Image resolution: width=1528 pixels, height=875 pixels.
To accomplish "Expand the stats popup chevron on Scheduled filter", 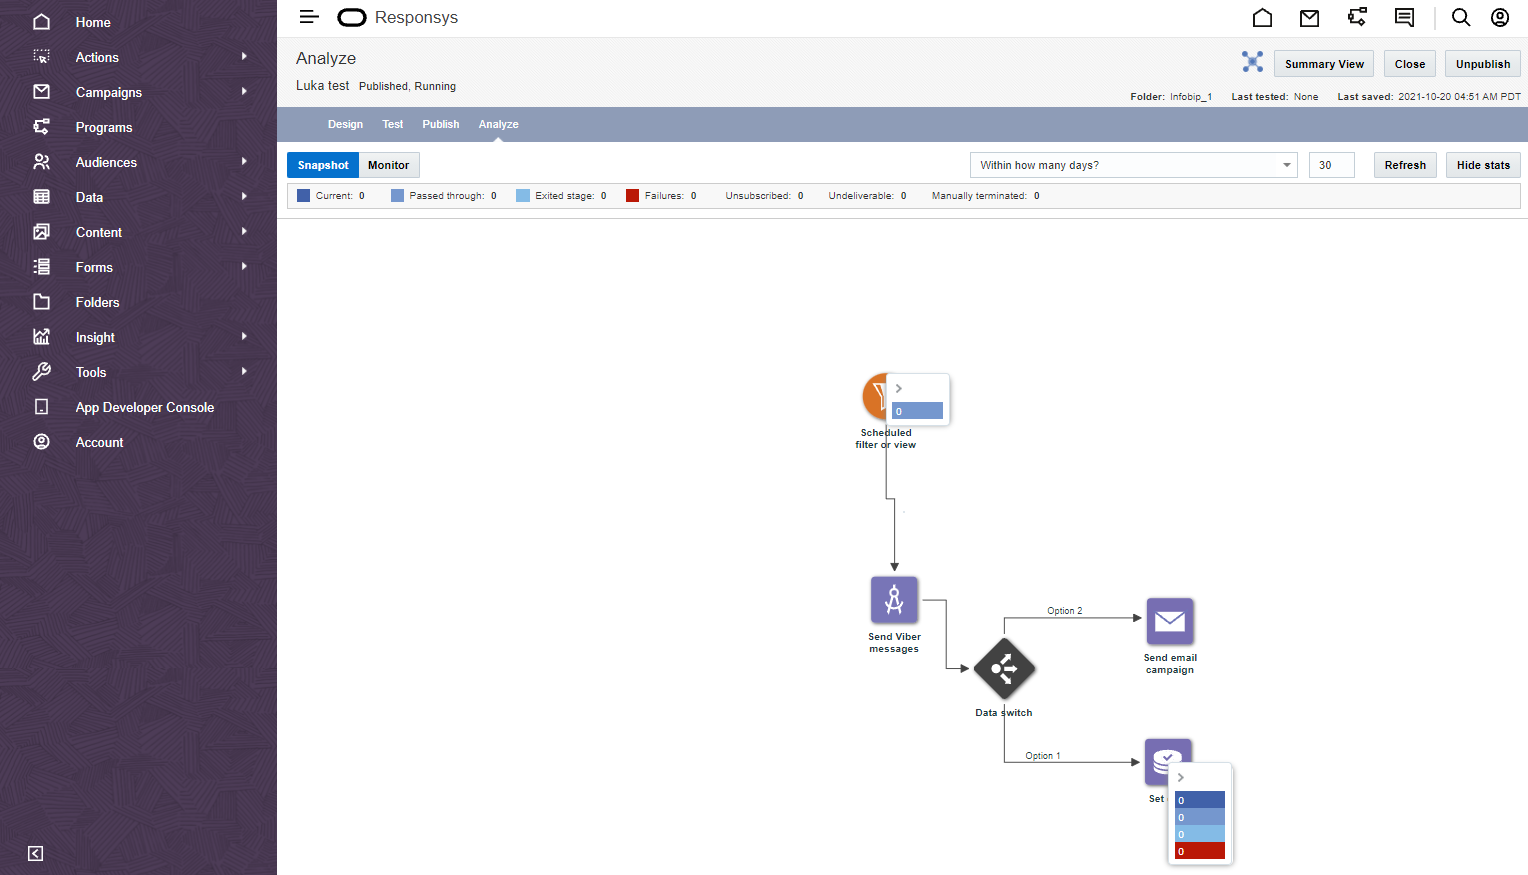I will click(x=899, y=388).
